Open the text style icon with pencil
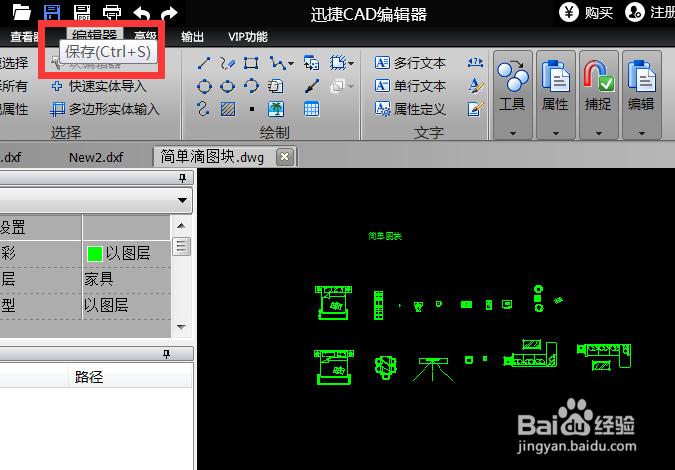The height and width of the screenshot is (470, 675). click(476, 86)
